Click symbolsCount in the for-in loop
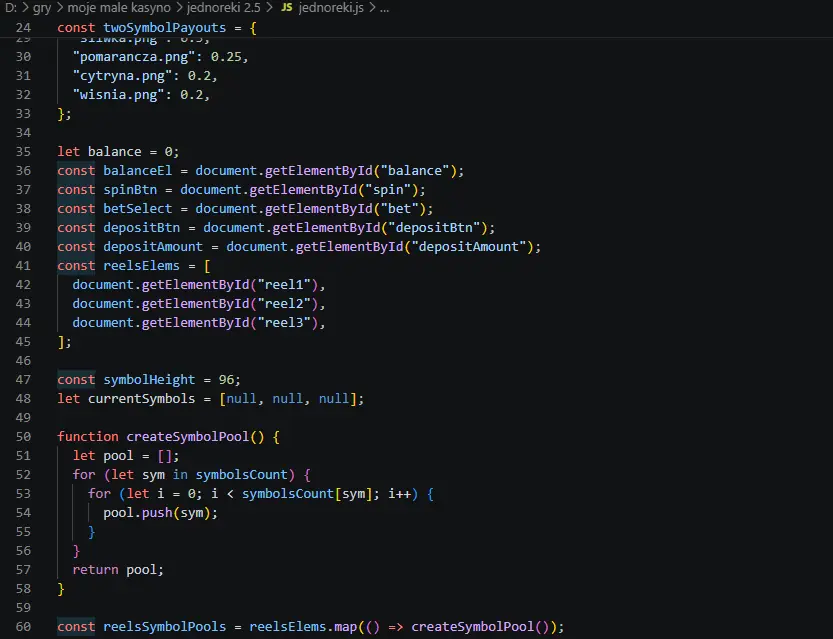This screenshot has width=833, height=639. point(242,475)
